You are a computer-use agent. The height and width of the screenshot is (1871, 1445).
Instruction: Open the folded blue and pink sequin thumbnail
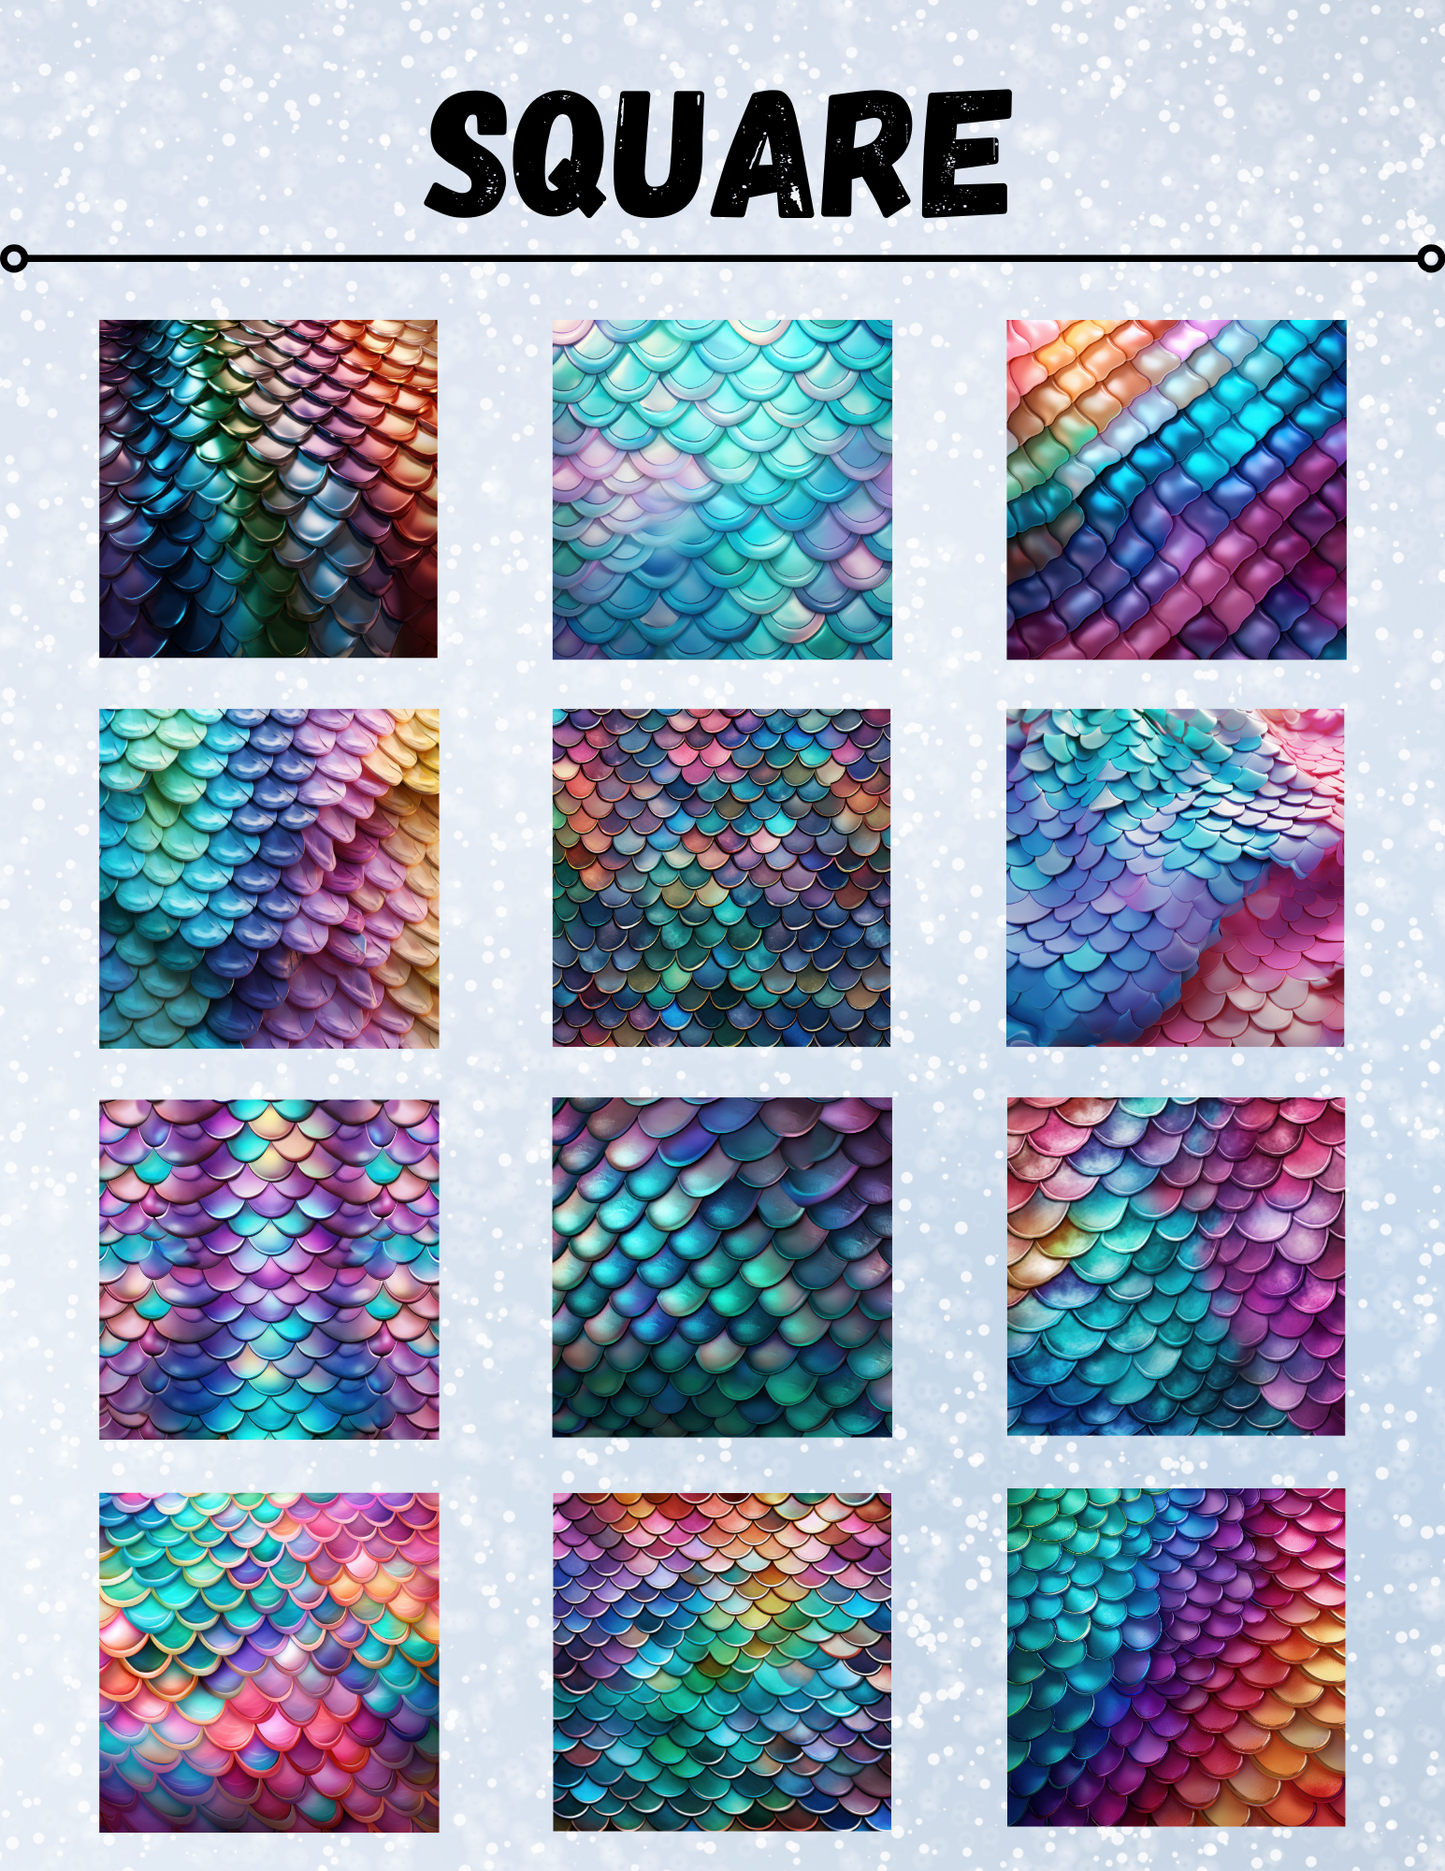(1175, 878)
